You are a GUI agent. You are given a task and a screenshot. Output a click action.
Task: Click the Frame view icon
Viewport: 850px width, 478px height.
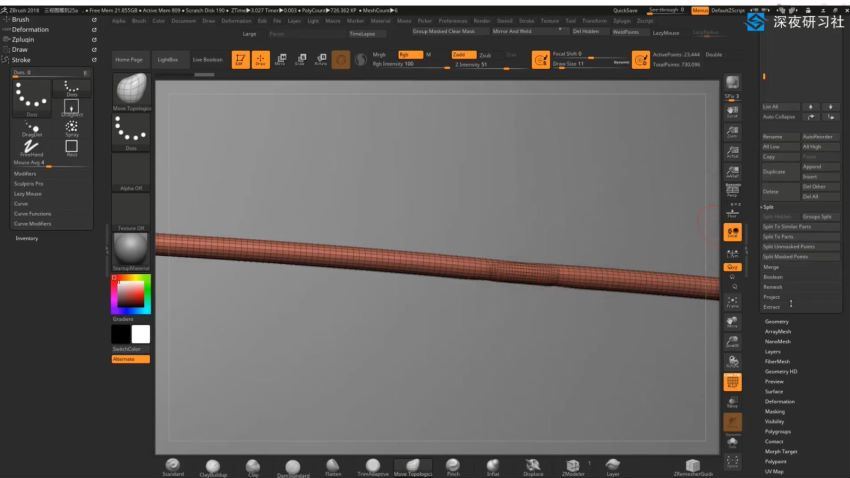[732, 302]
